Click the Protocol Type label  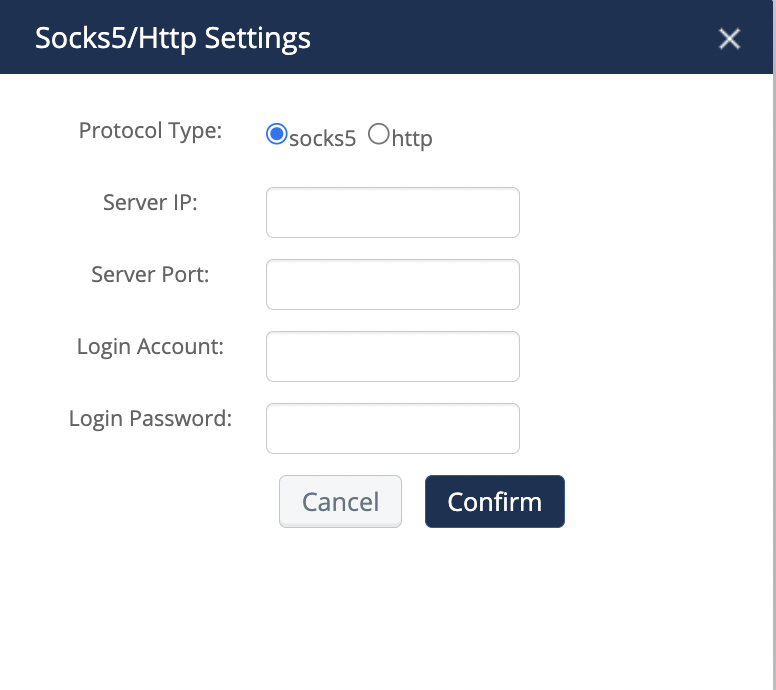pos(150,131)
